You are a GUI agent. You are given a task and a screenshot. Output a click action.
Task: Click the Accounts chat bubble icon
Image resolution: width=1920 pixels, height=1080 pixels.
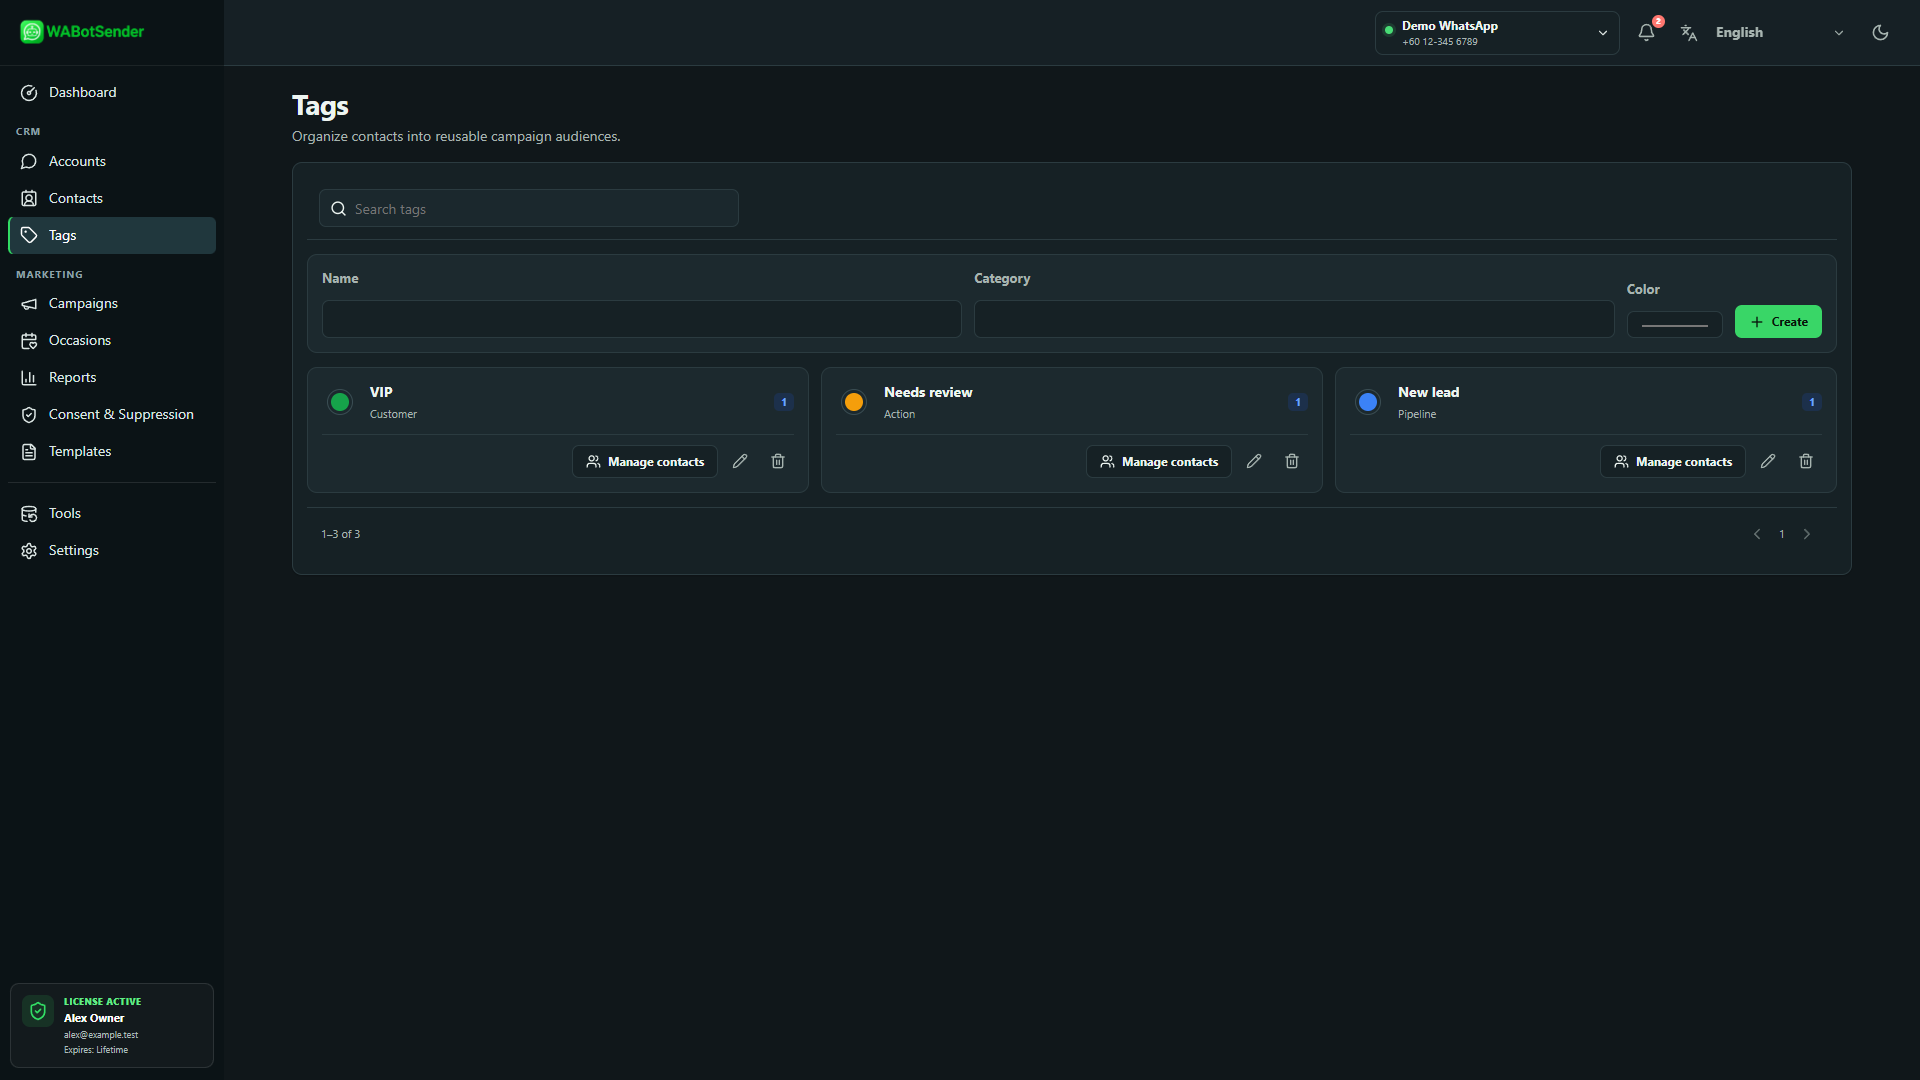[x=29, y=161]
